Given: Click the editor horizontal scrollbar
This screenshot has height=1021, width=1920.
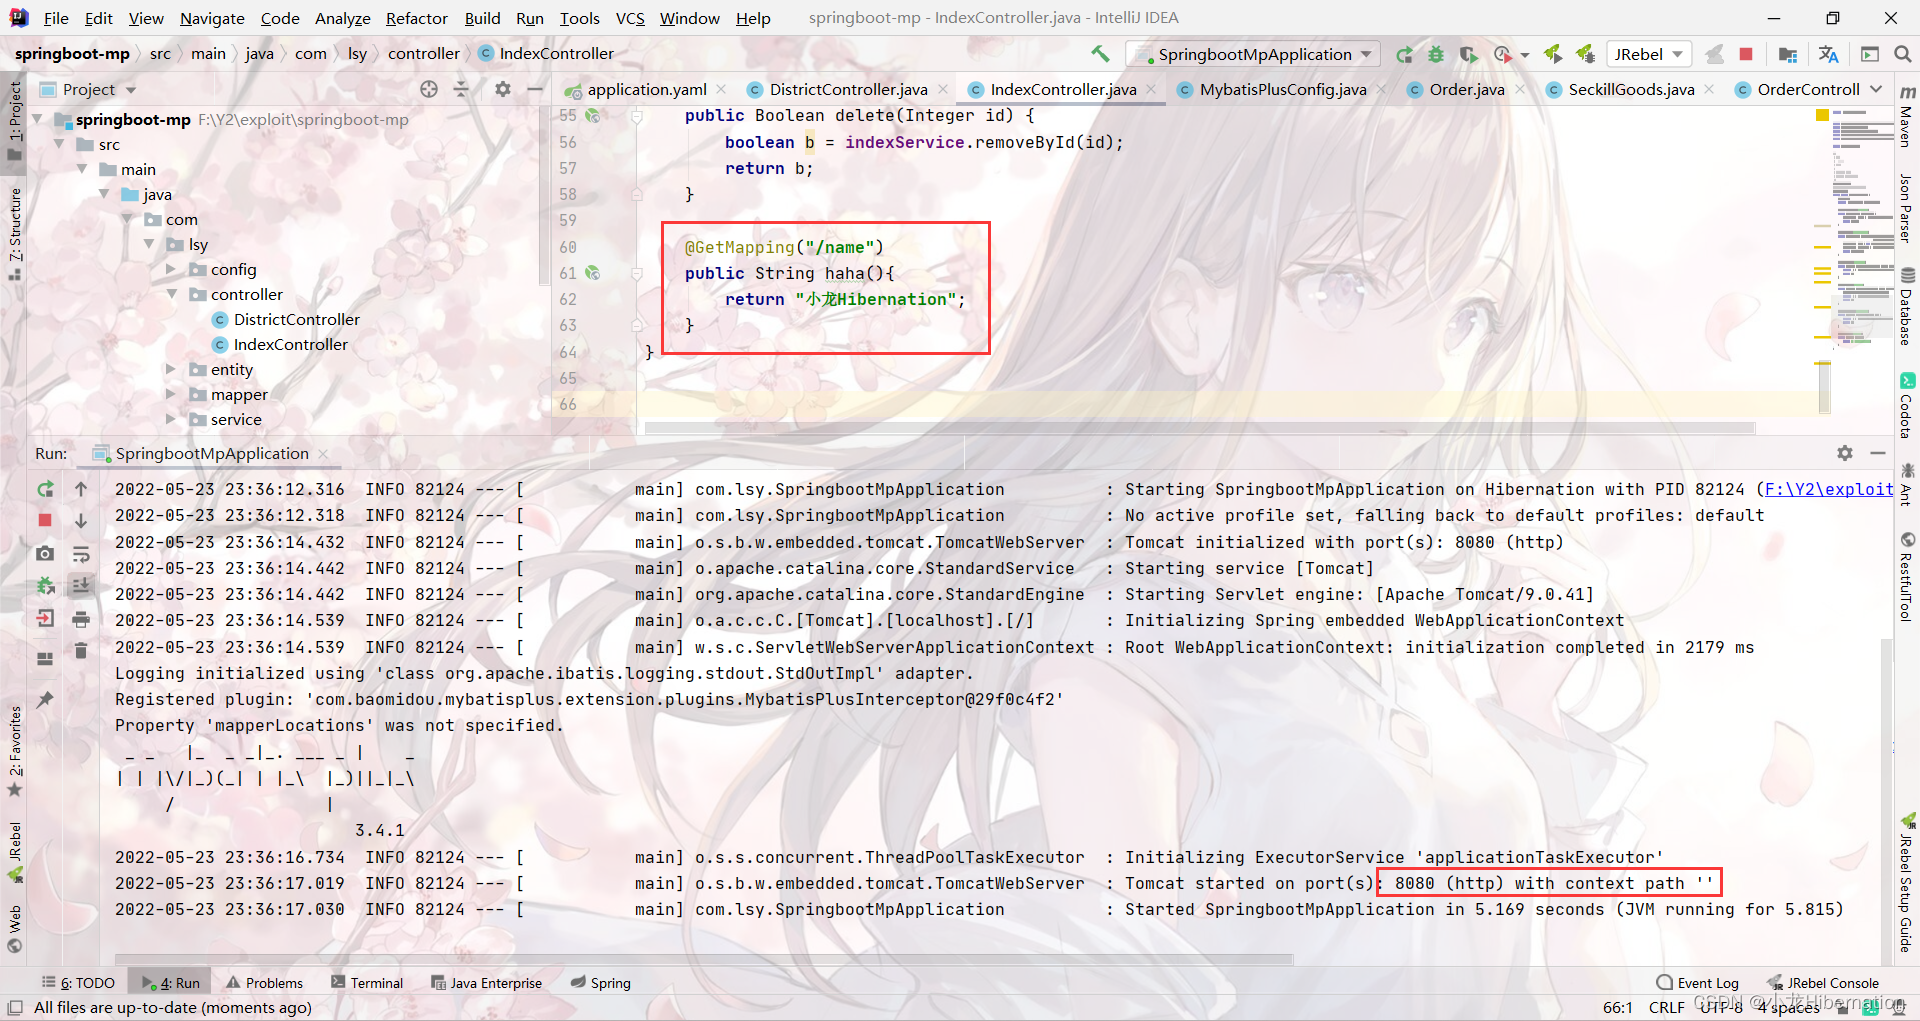Looking at the screenshot, I should (1200, 428).
